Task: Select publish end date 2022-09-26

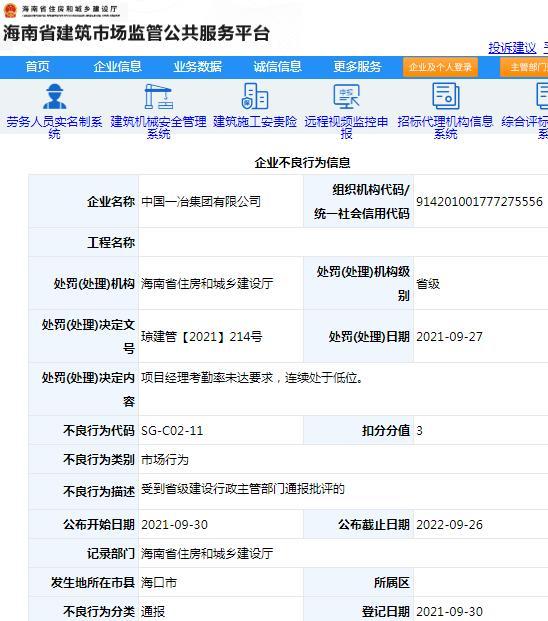Action: click(x=449, y=525)
